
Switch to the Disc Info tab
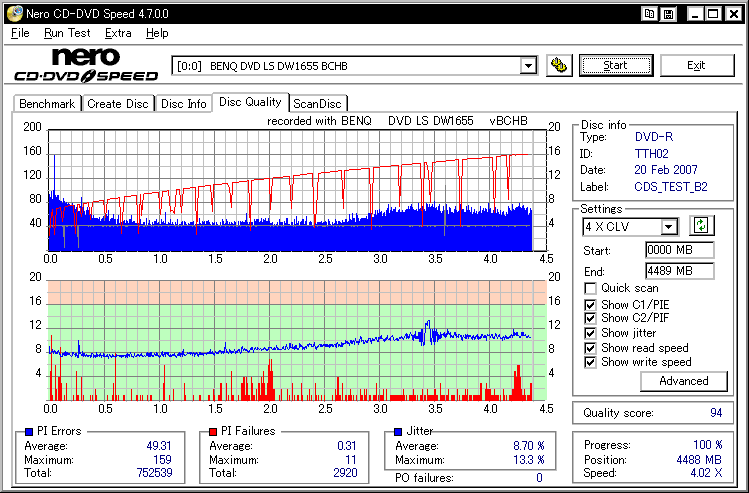[183, 104]
